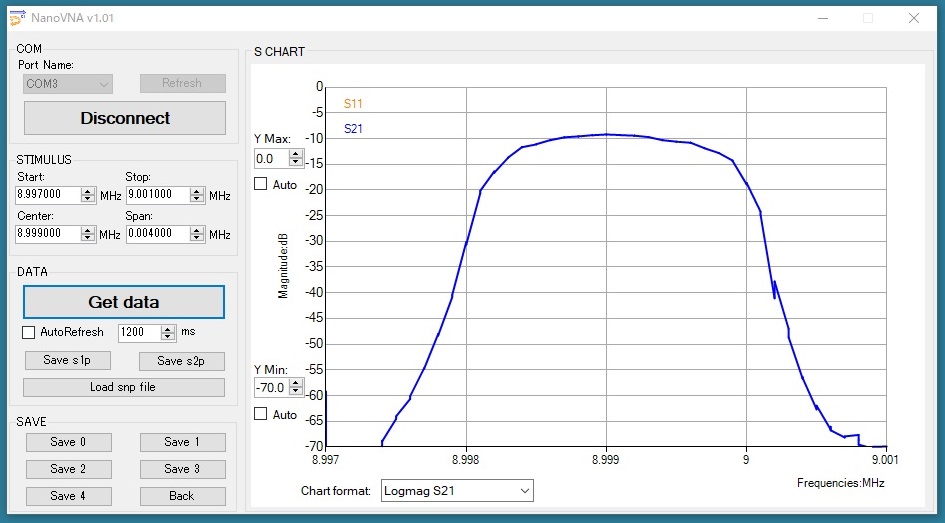Enable the AutoRefresh checkbox
945x523 pixels.
tap(29, 332)
